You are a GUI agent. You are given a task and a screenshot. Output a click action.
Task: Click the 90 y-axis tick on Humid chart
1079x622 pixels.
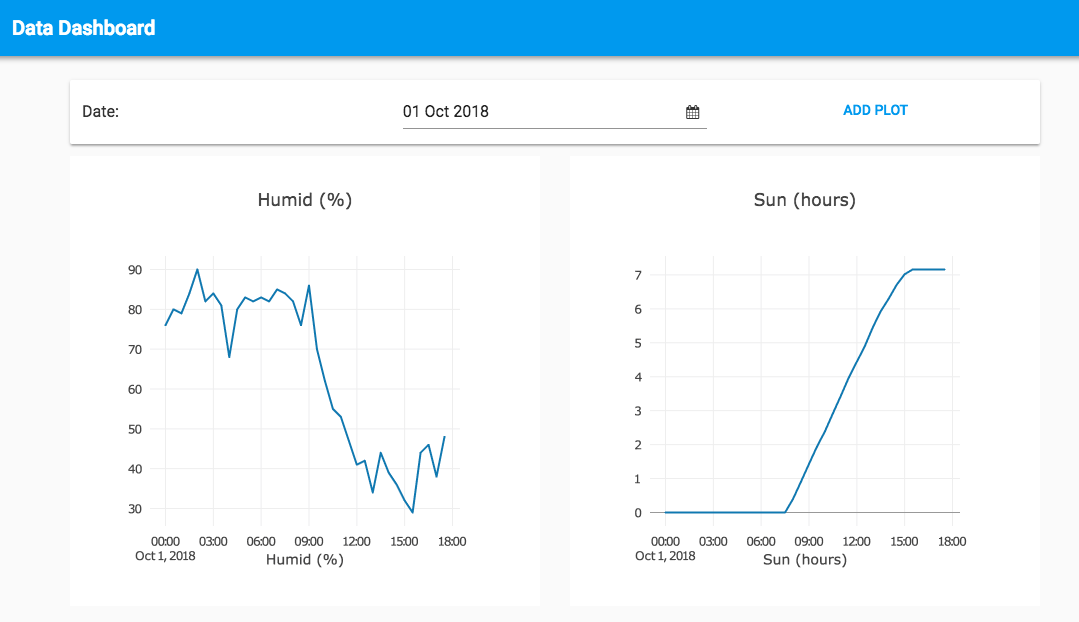[x=134, y=270]
